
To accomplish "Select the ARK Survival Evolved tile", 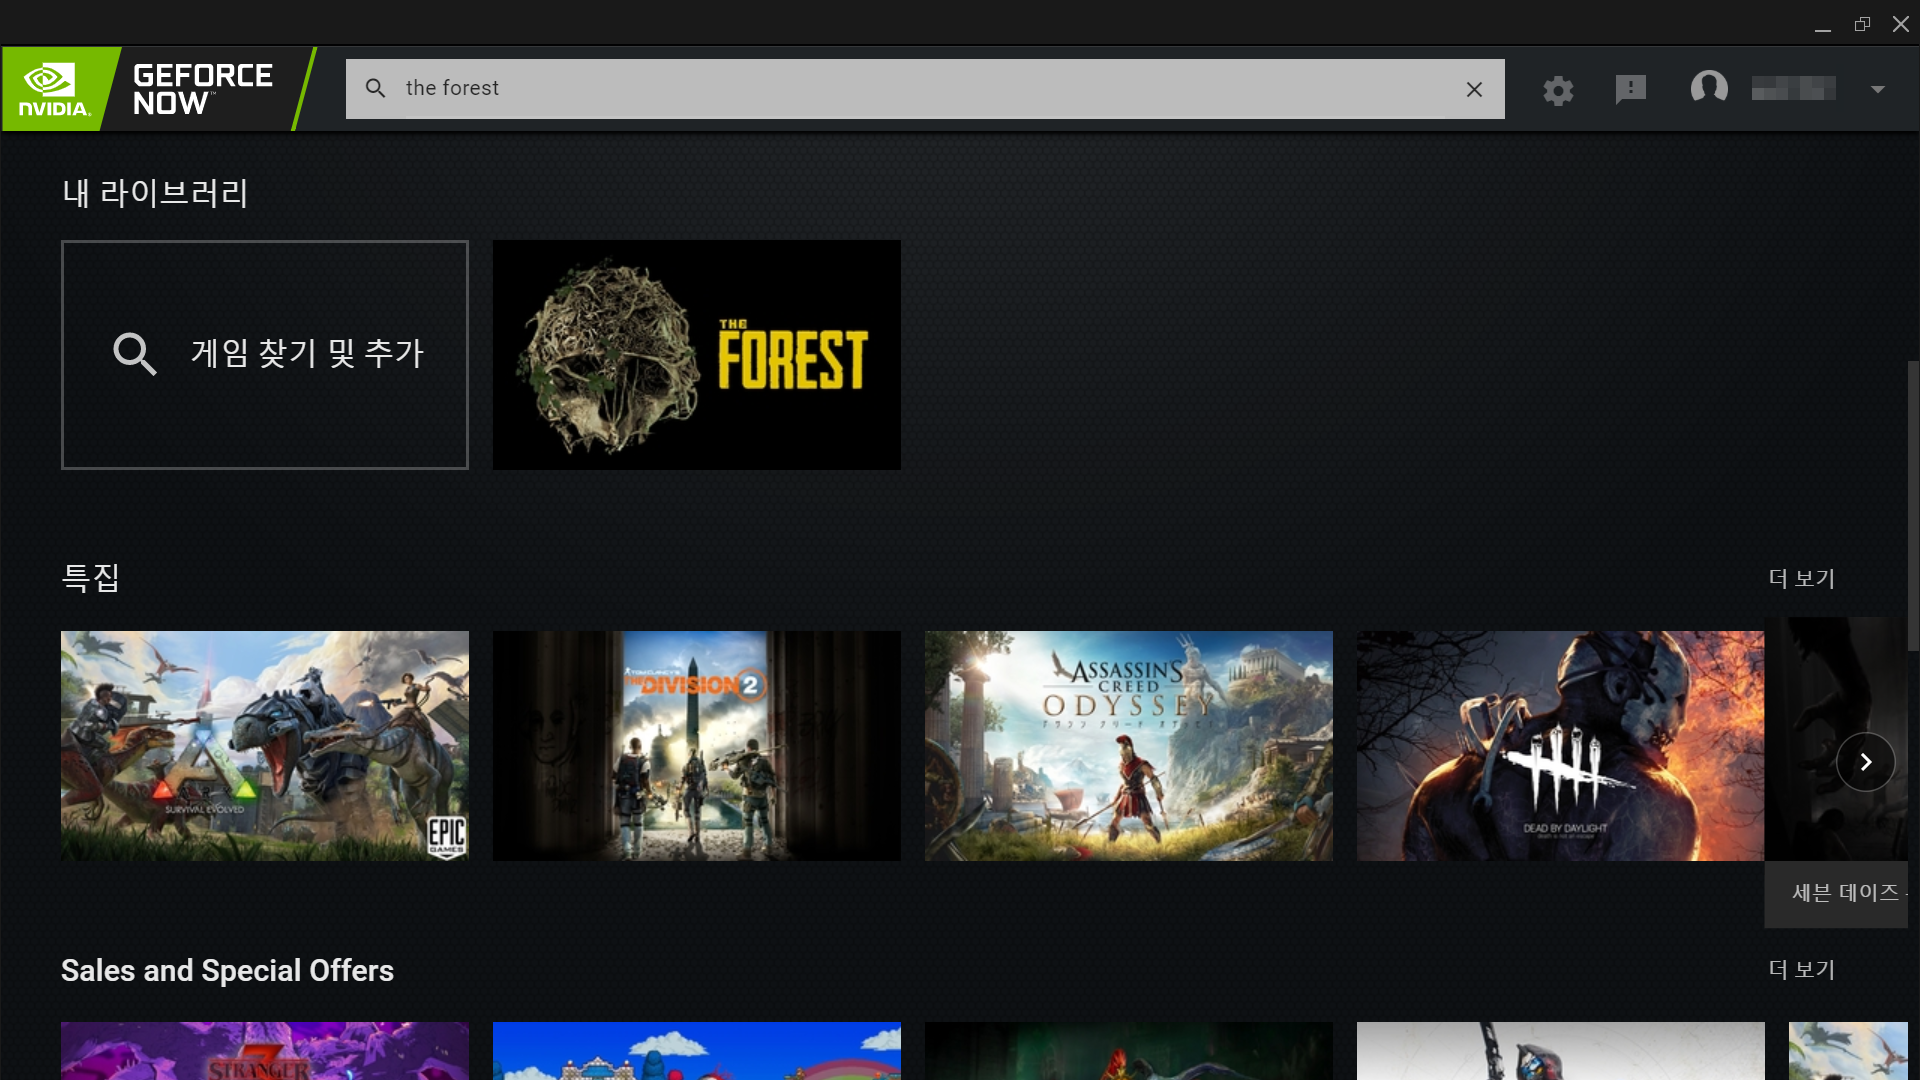I will tap(264, 745).
